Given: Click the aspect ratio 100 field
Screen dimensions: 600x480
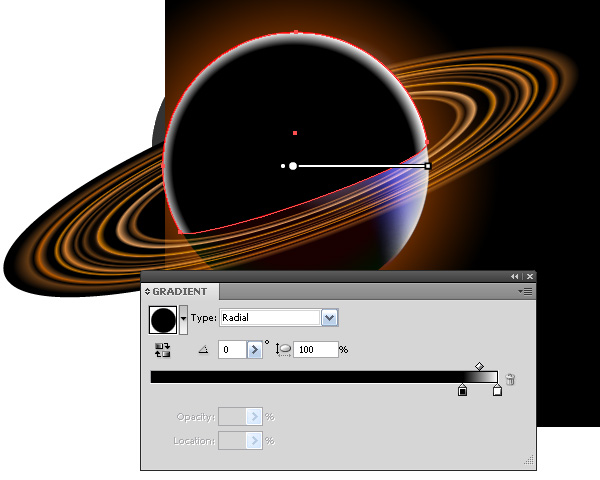Looking at the screenshot, I should click(x=316, y=349).
